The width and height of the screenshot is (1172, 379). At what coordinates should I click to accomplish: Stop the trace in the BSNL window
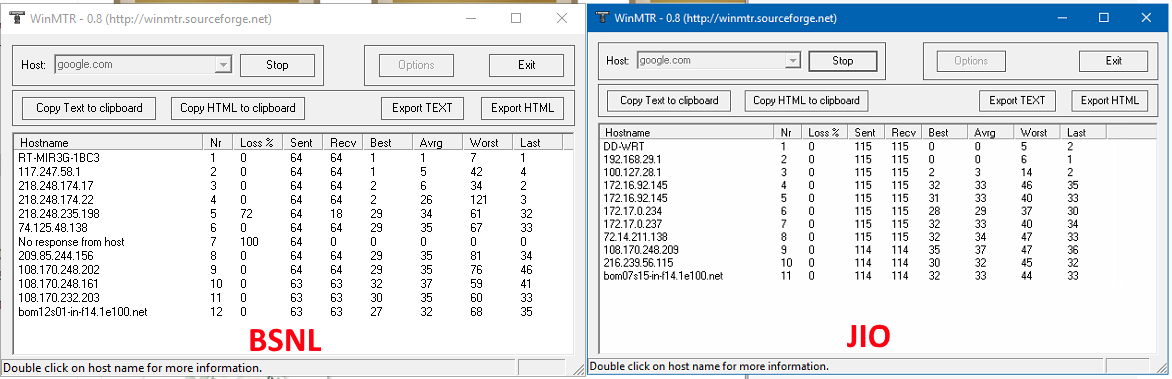[277, 65]
